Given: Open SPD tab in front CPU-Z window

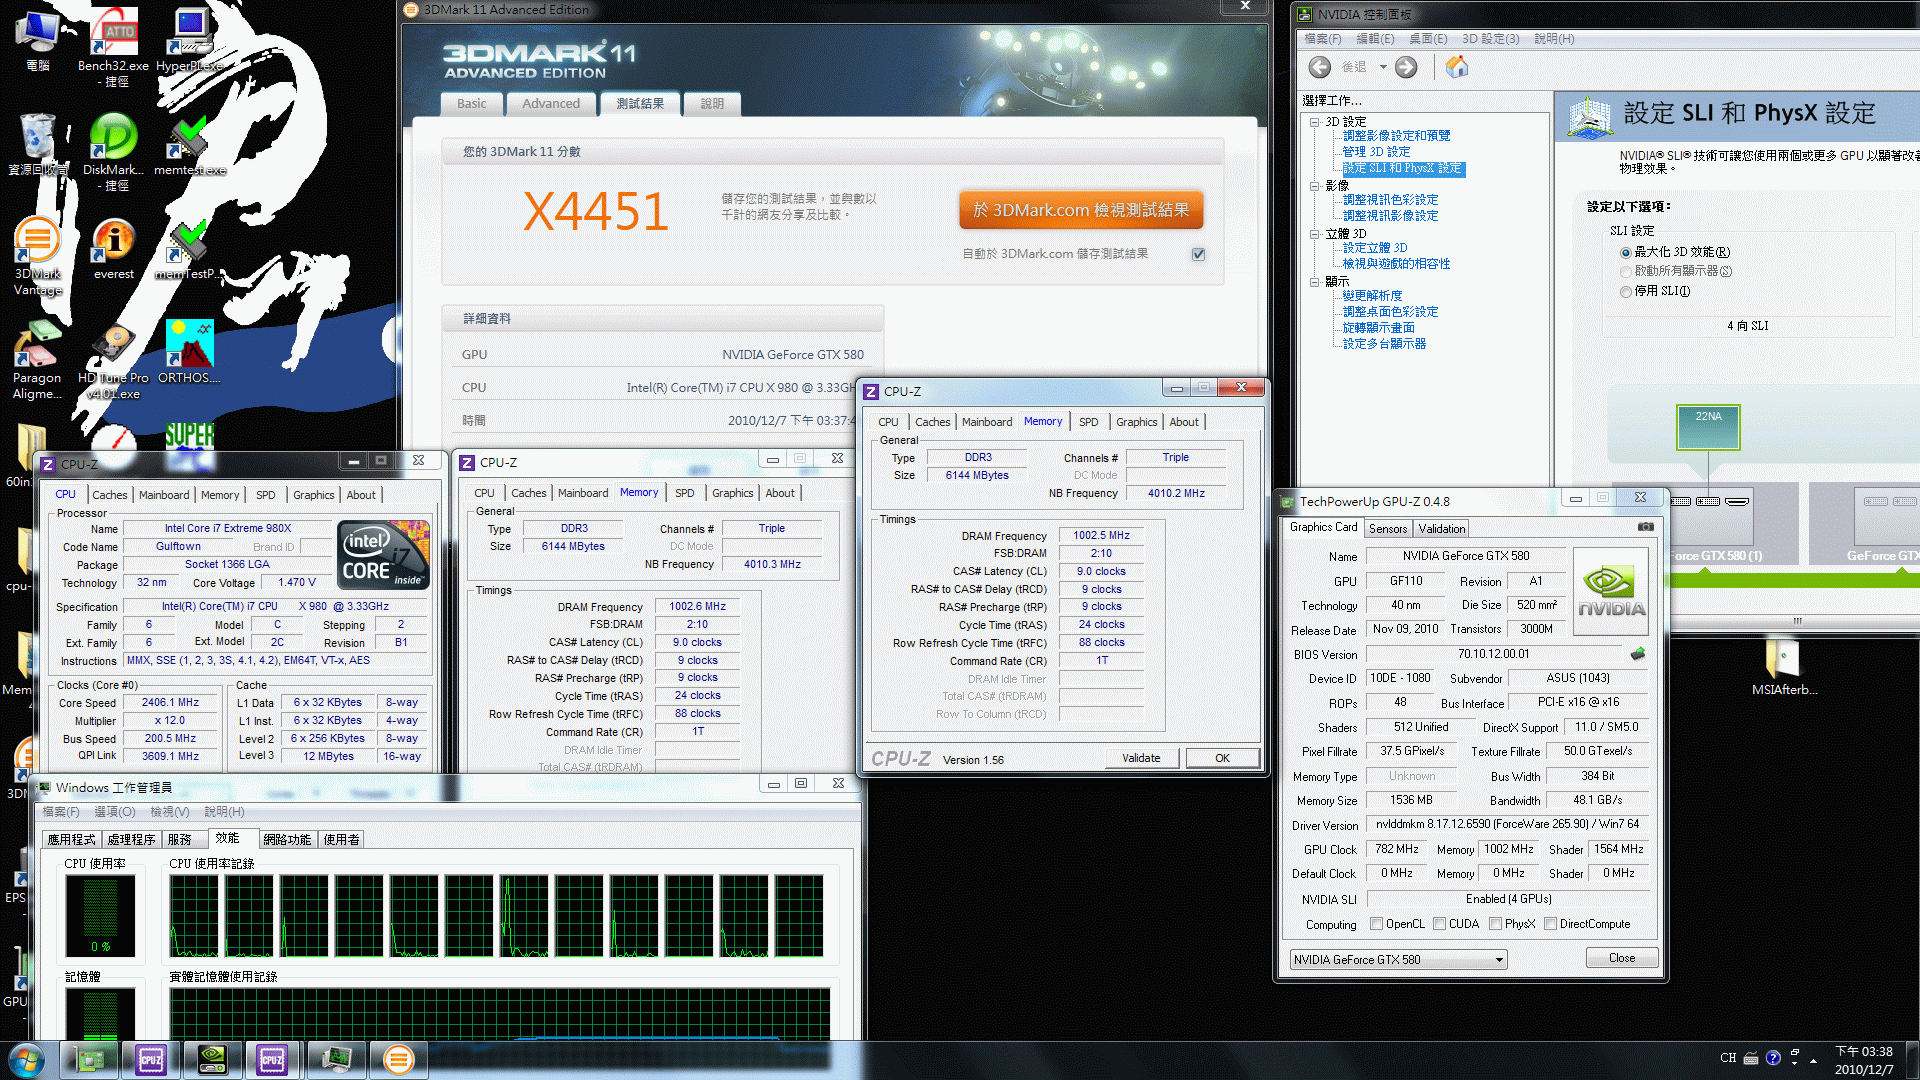Looking at the screenshot, I should pos(1089,422).
